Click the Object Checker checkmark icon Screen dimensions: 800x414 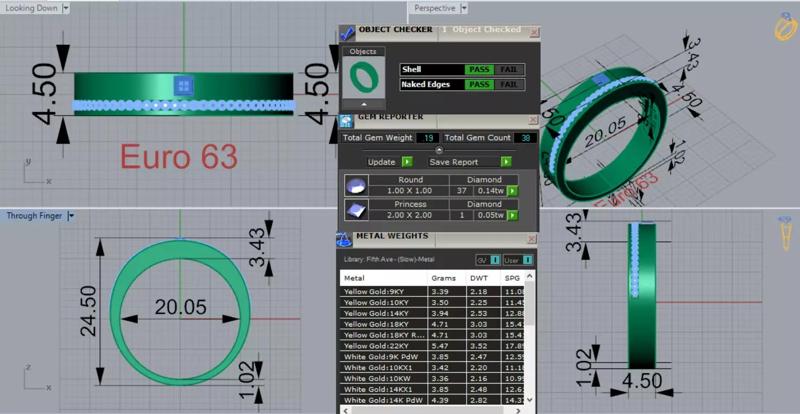click(x=347, y=33)
